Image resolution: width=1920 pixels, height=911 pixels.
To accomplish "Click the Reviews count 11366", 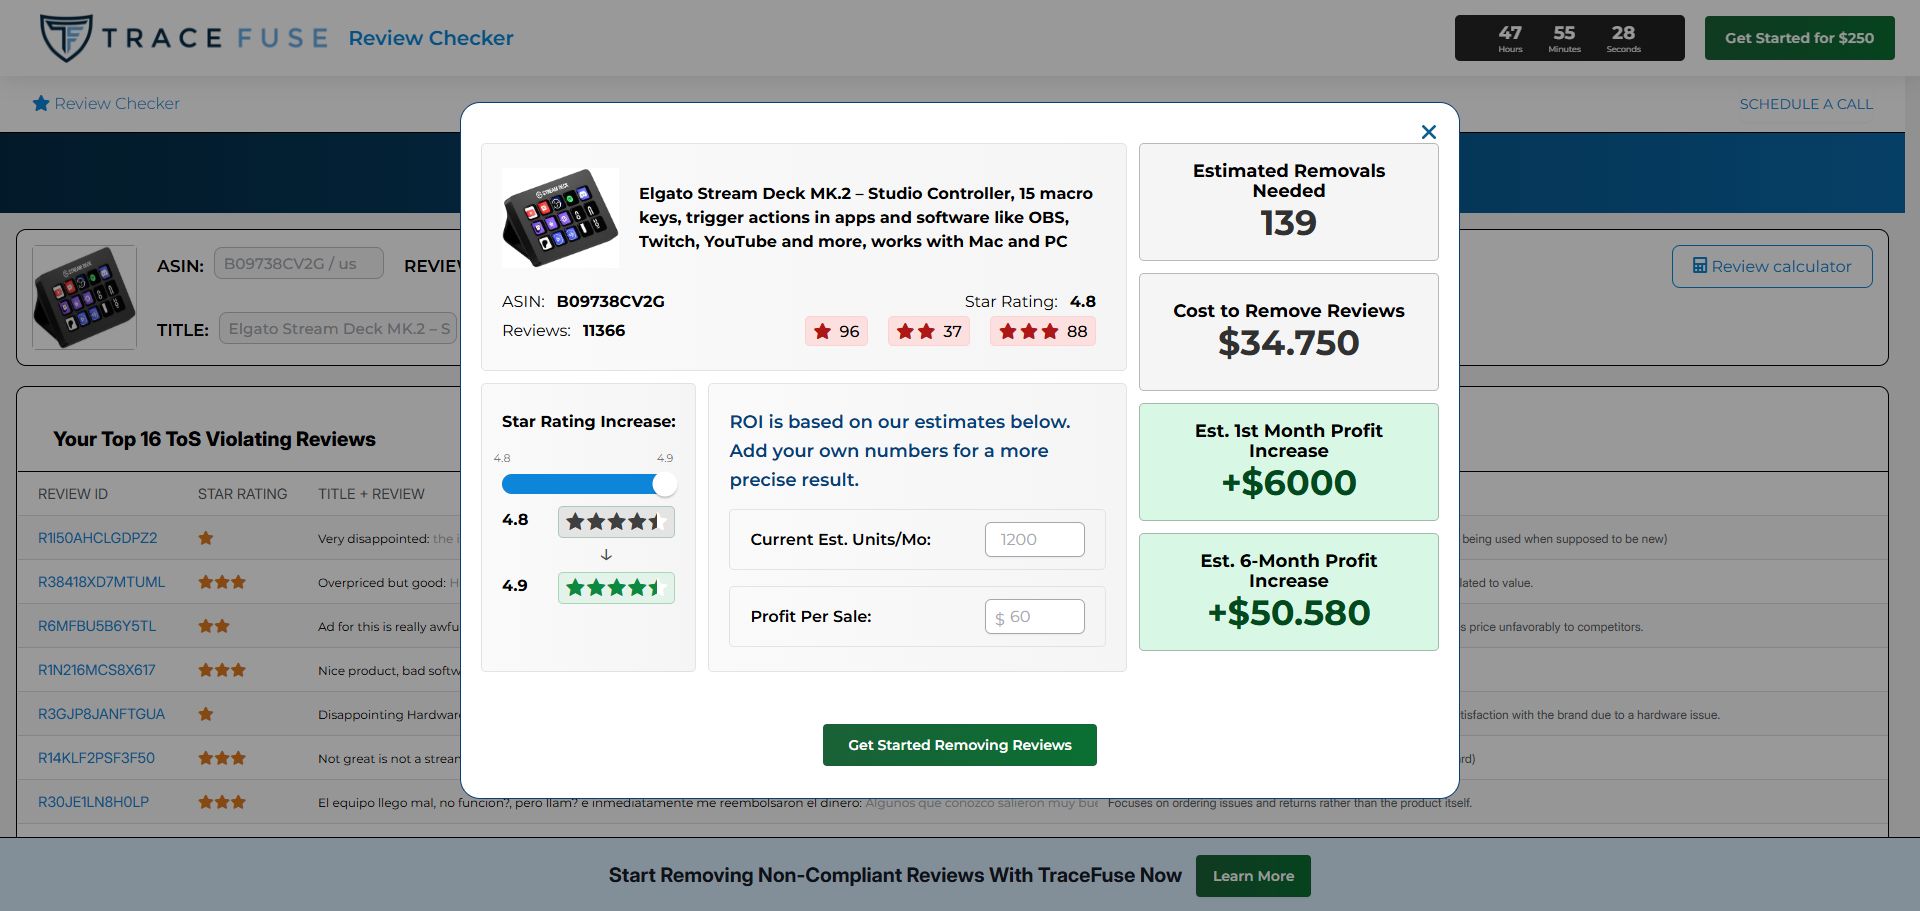I will [604, 330].
